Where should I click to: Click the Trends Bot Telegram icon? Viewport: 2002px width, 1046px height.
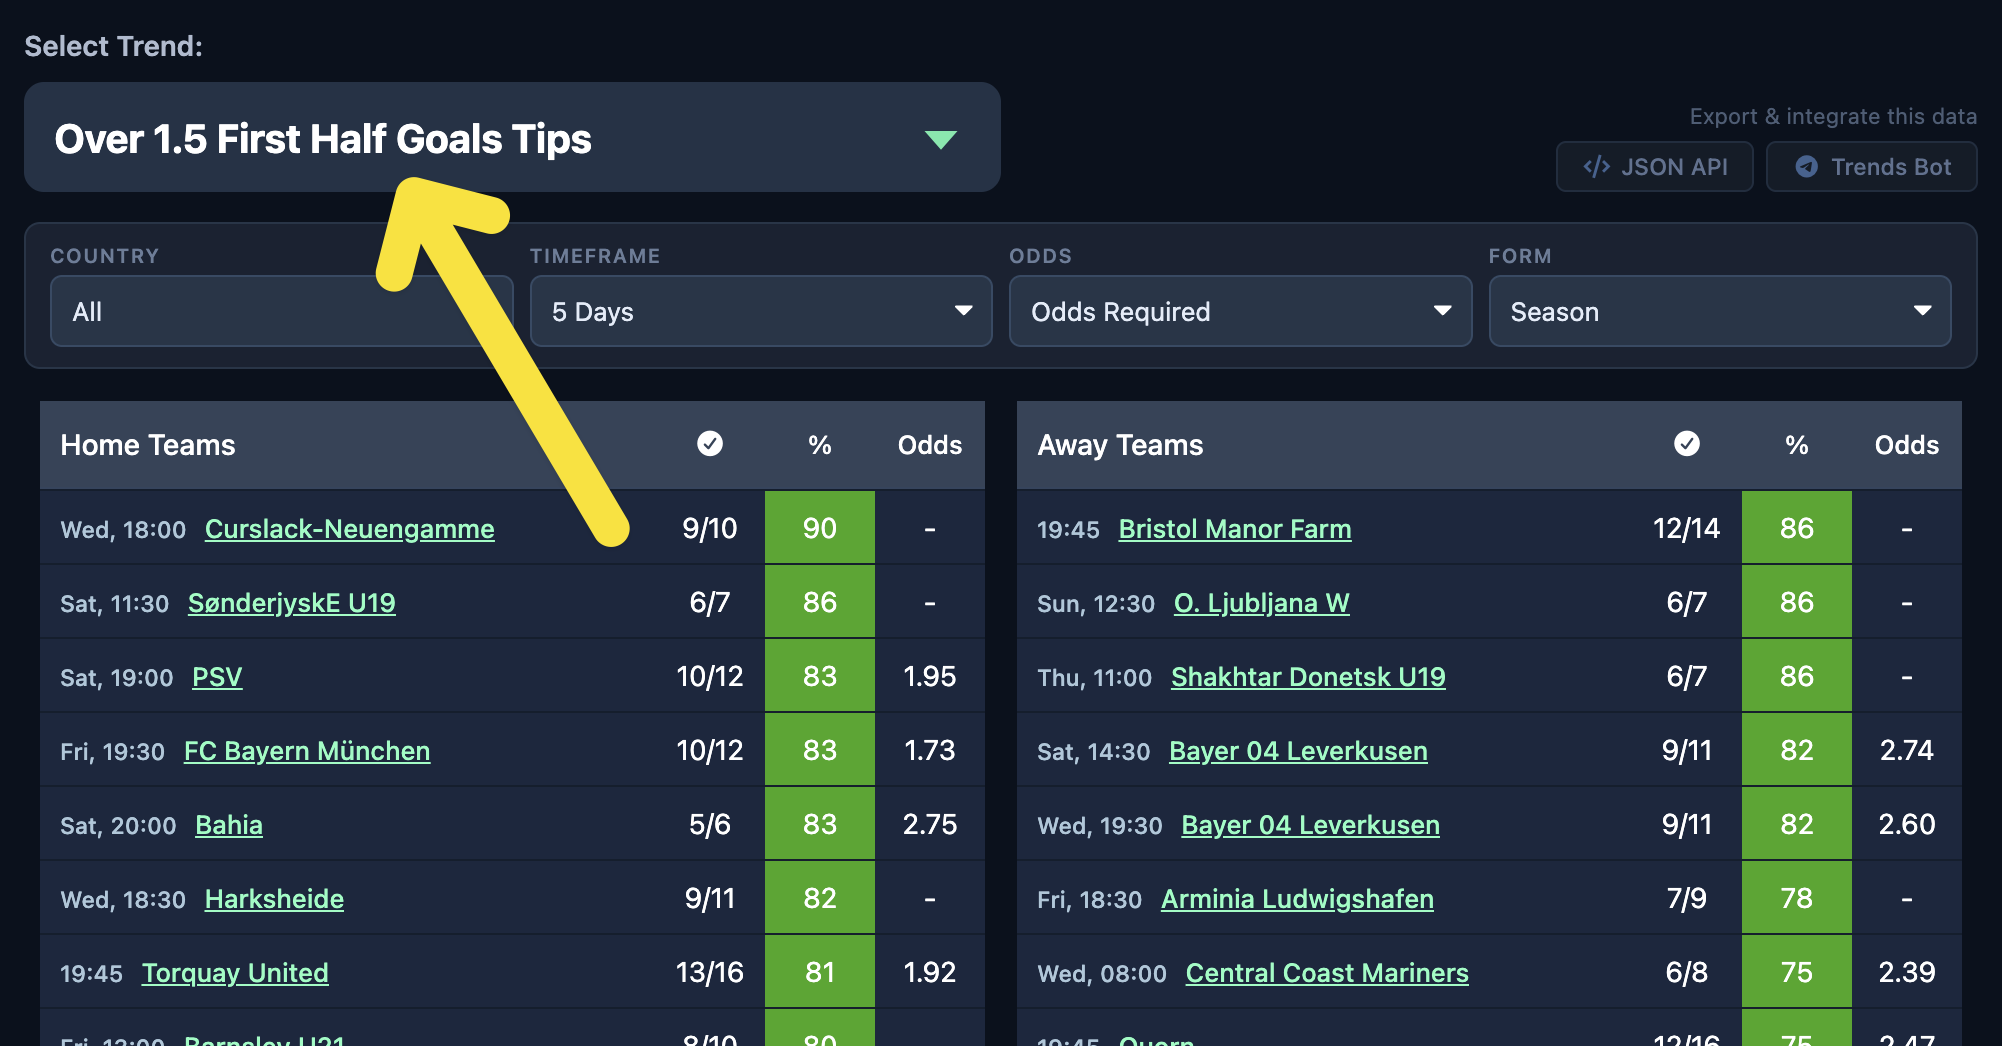tap(1806, 167)
